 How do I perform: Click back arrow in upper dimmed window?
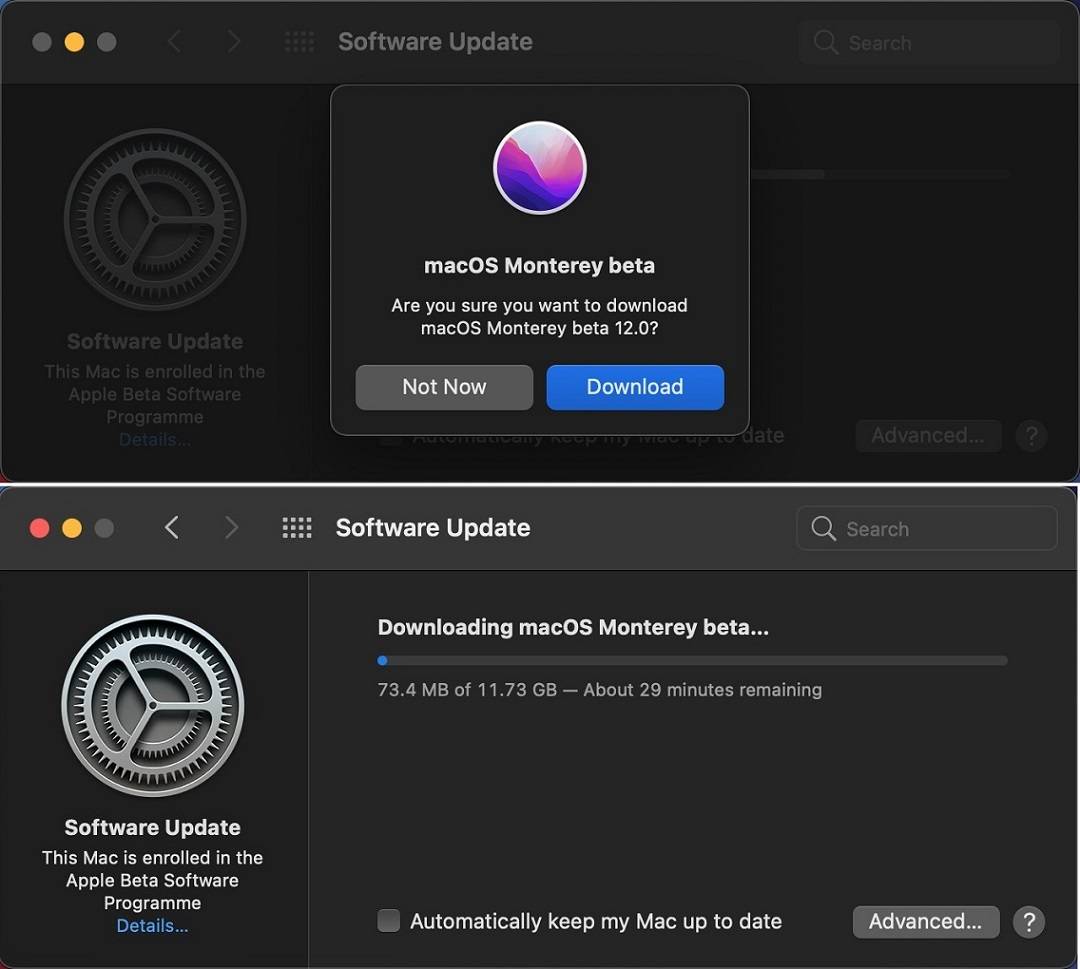(174, 41)
